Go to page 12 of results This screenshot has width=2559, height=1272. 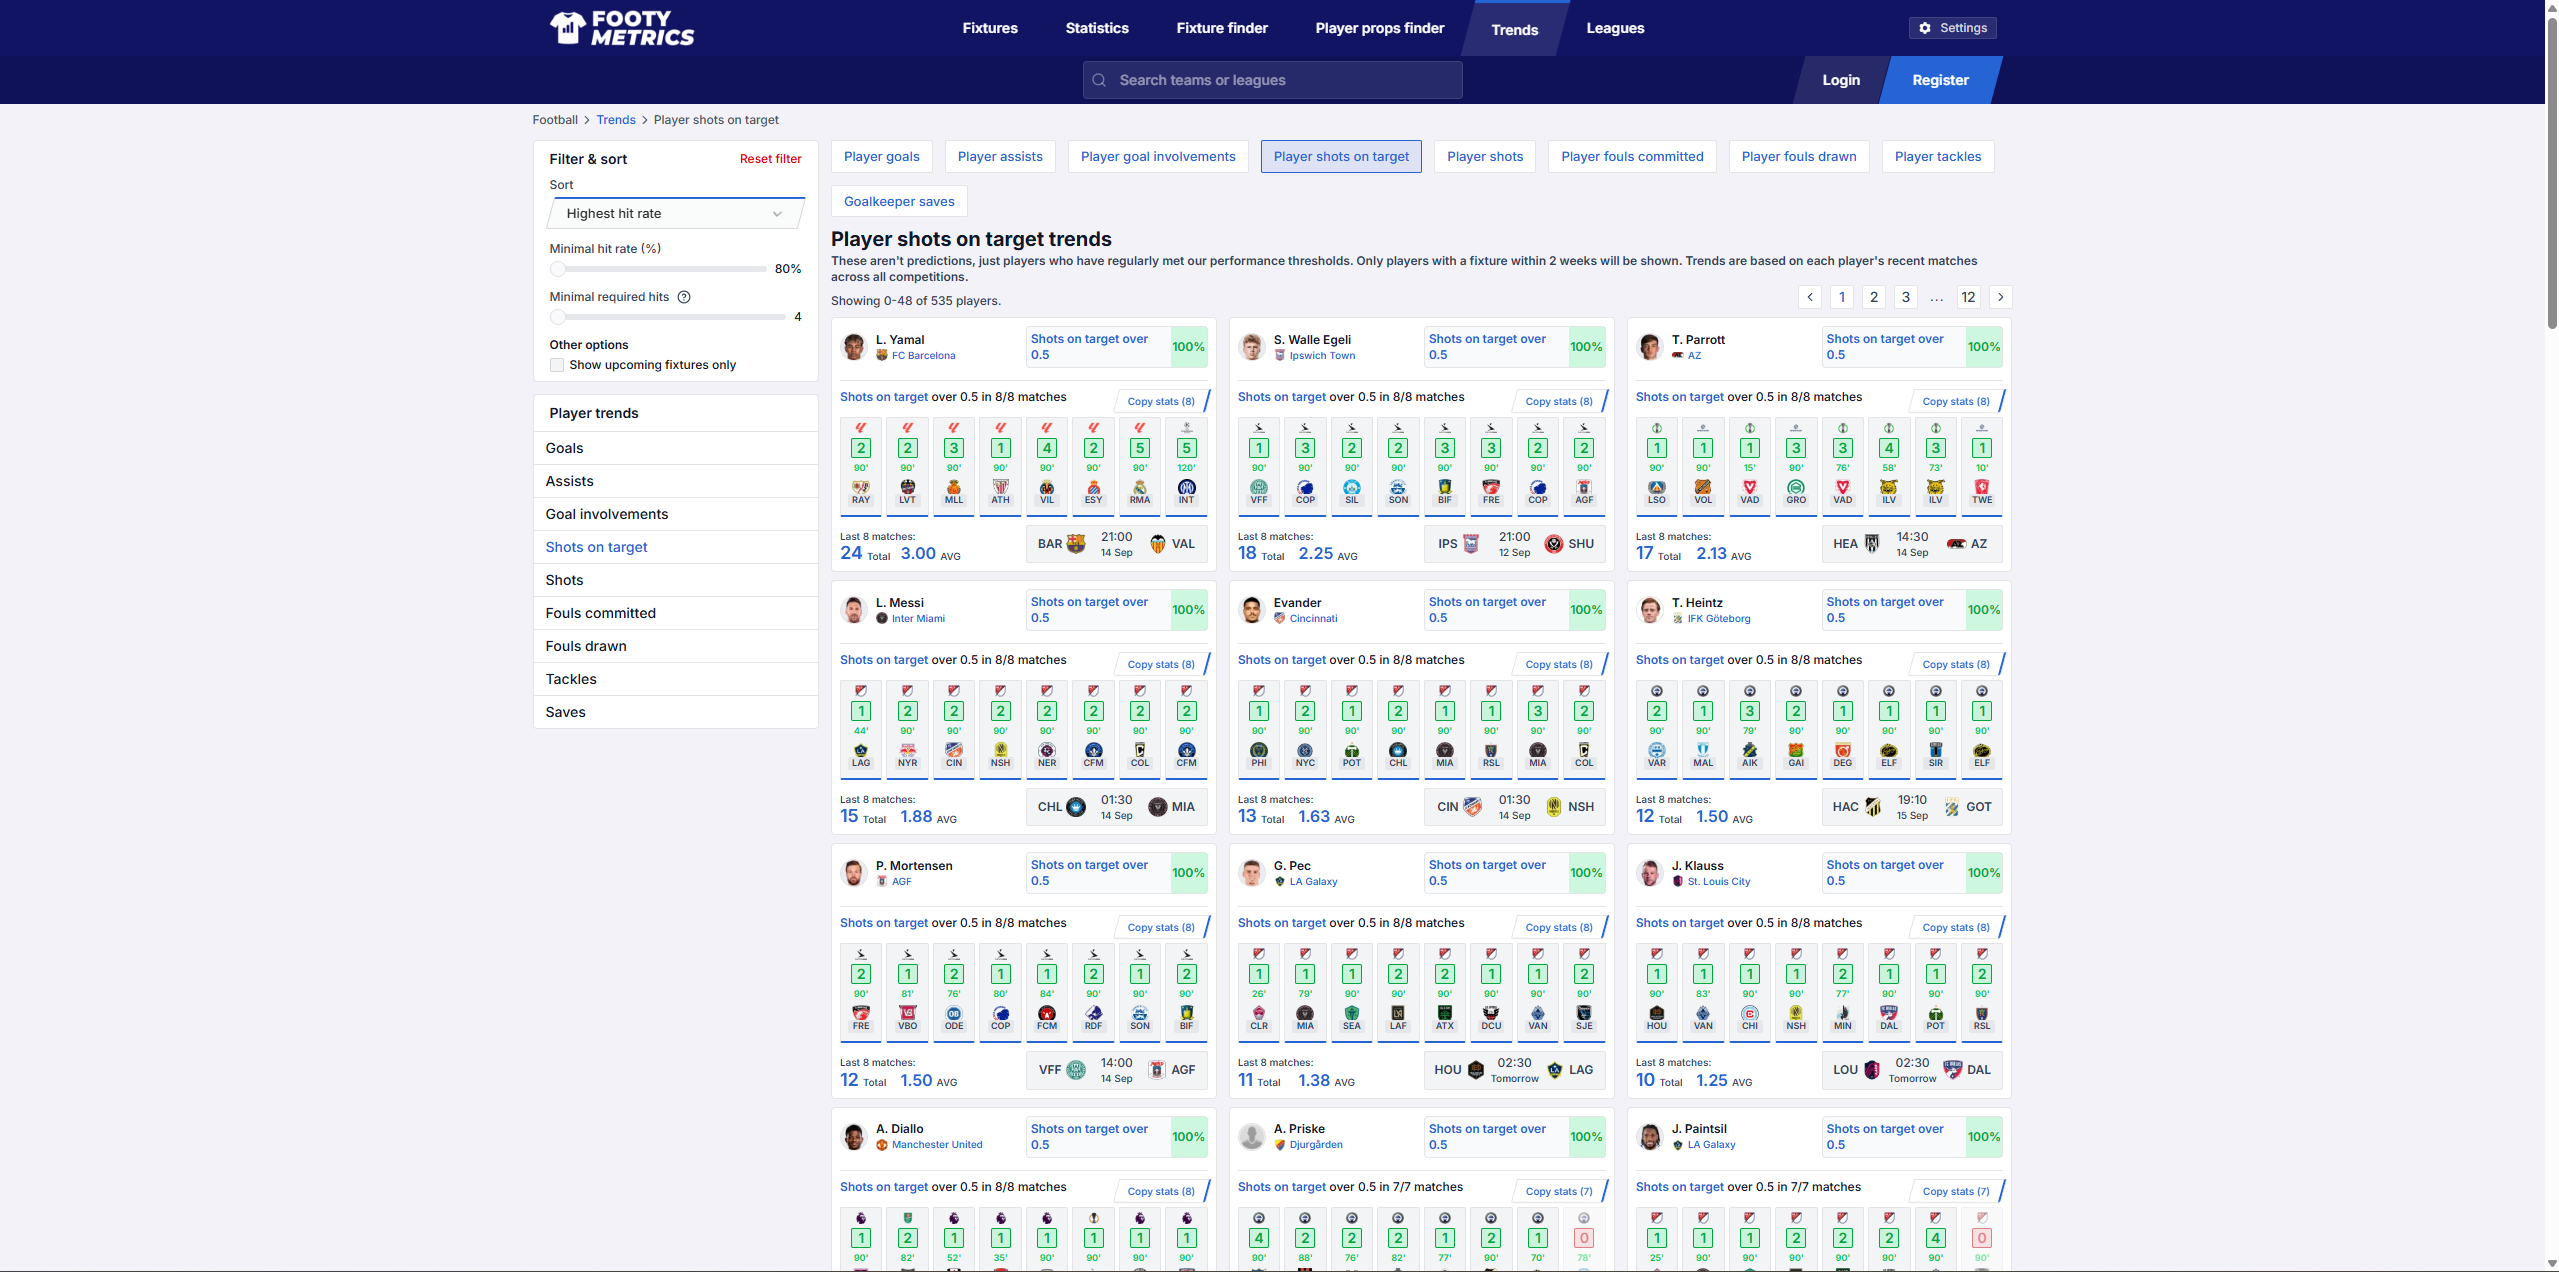point(1968,297)
